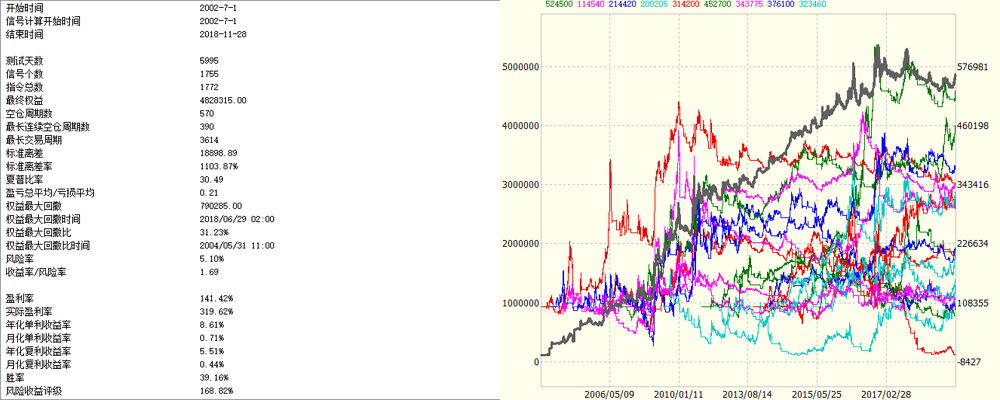Click the 实际盈利率 value 319.62%
1000x400 pixels.
[x=217, y=312]
